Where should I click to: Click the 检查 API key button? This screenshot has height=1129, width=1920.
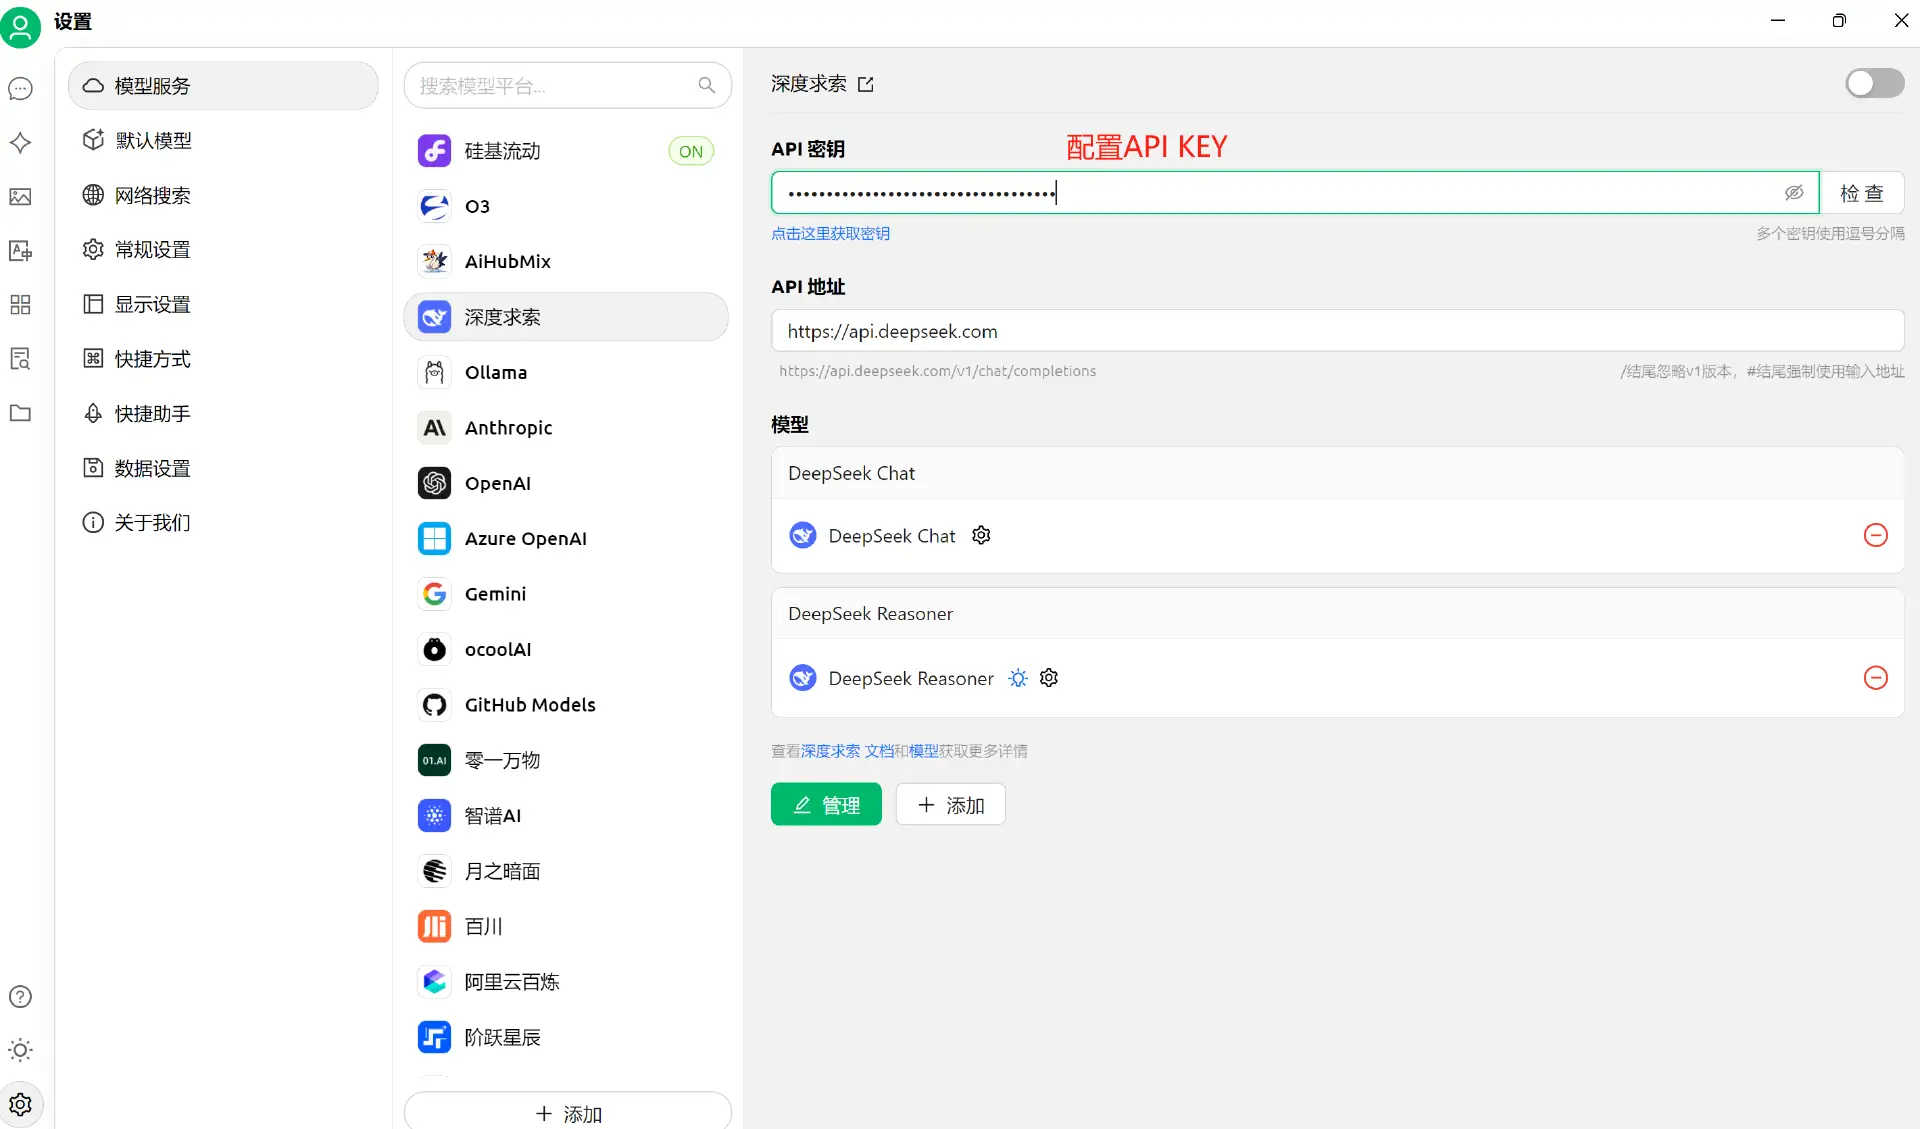(x=1862, y=193)
